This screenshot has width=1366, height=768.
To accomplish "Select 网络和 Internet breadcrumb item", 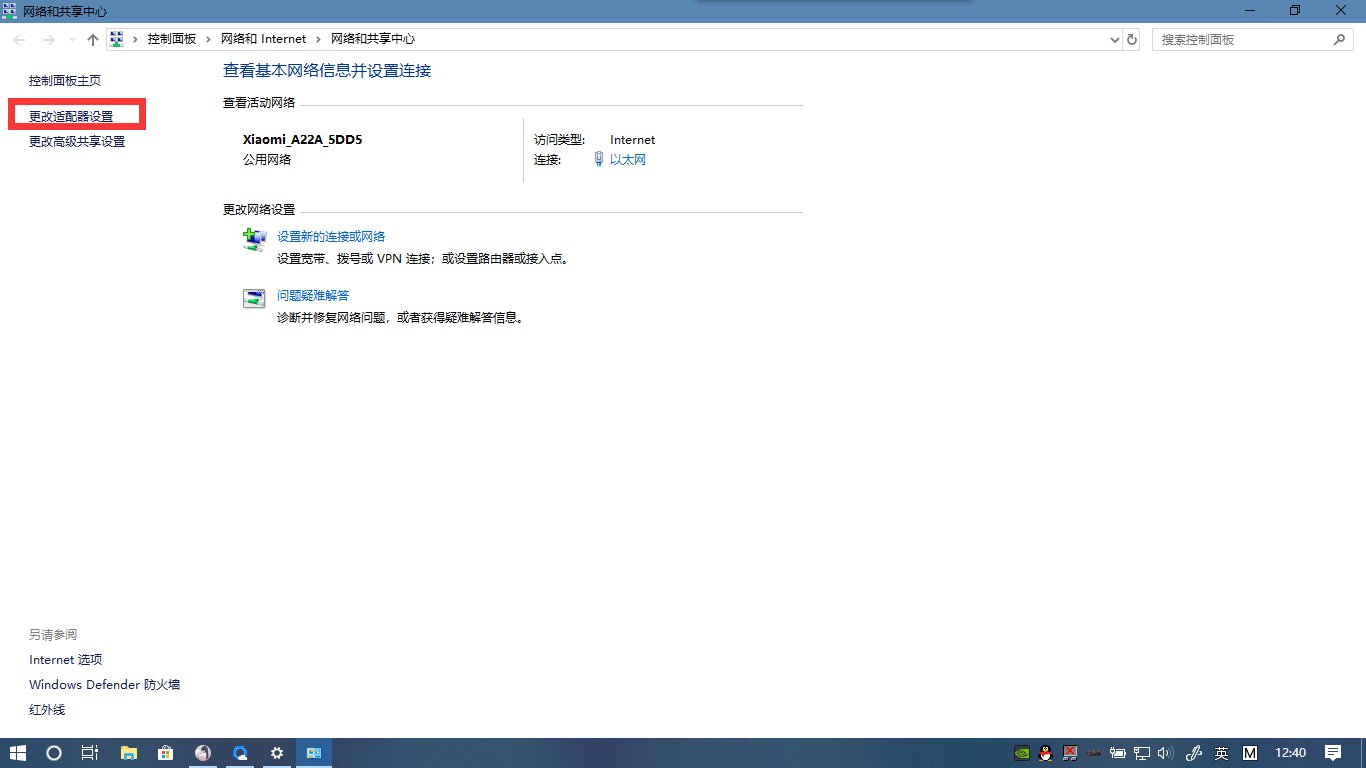I will [x=263, y=39].
